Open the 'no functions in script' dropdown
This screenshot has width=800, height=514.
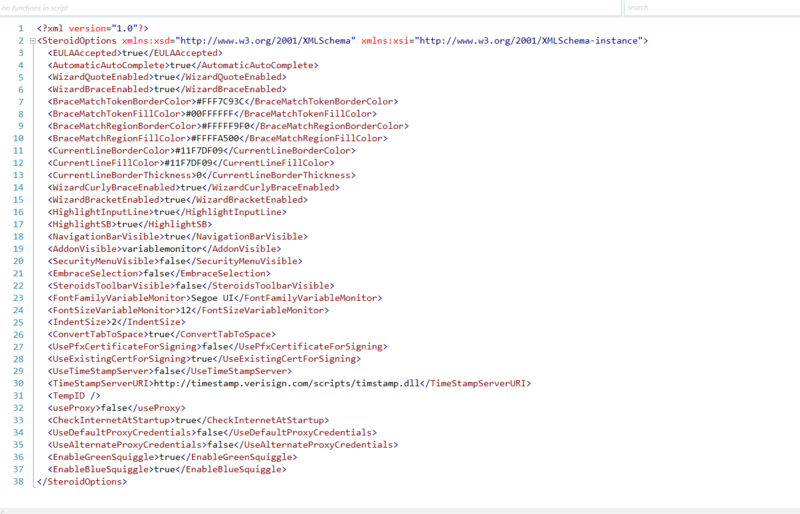311,8
